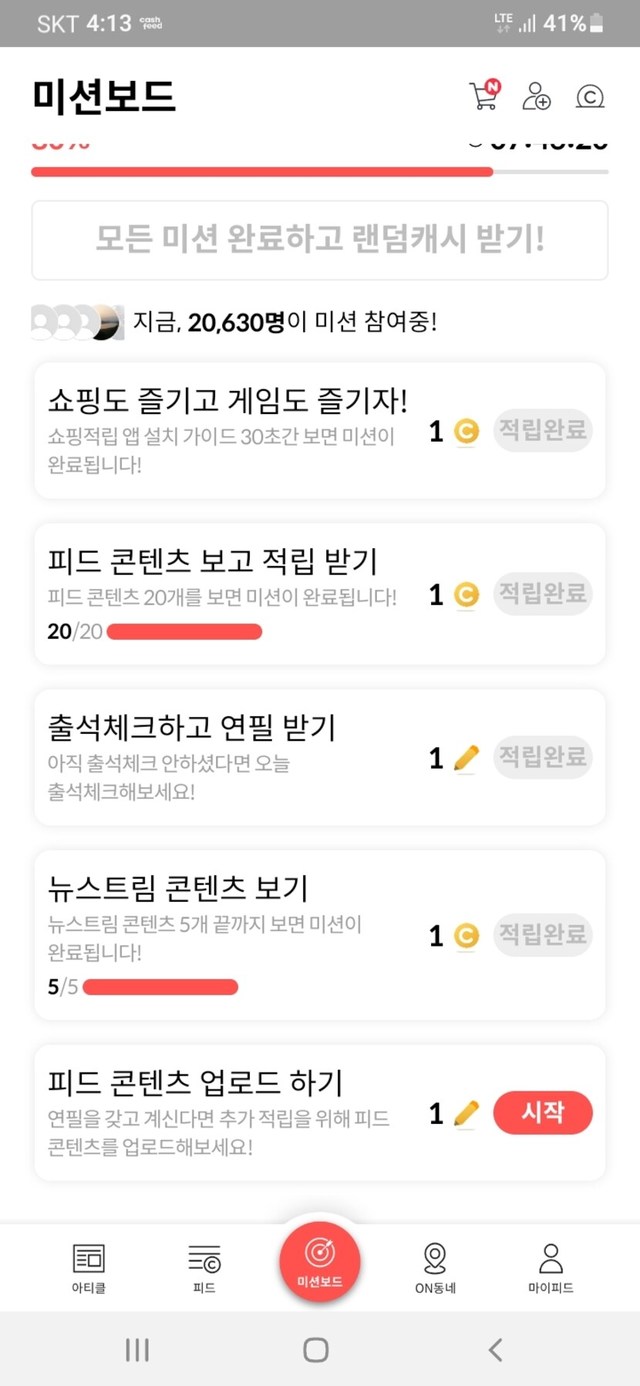
Task: Tap 모든 미션 완료하고 랜덤캐시 받기 button
Action: point(320,240)
